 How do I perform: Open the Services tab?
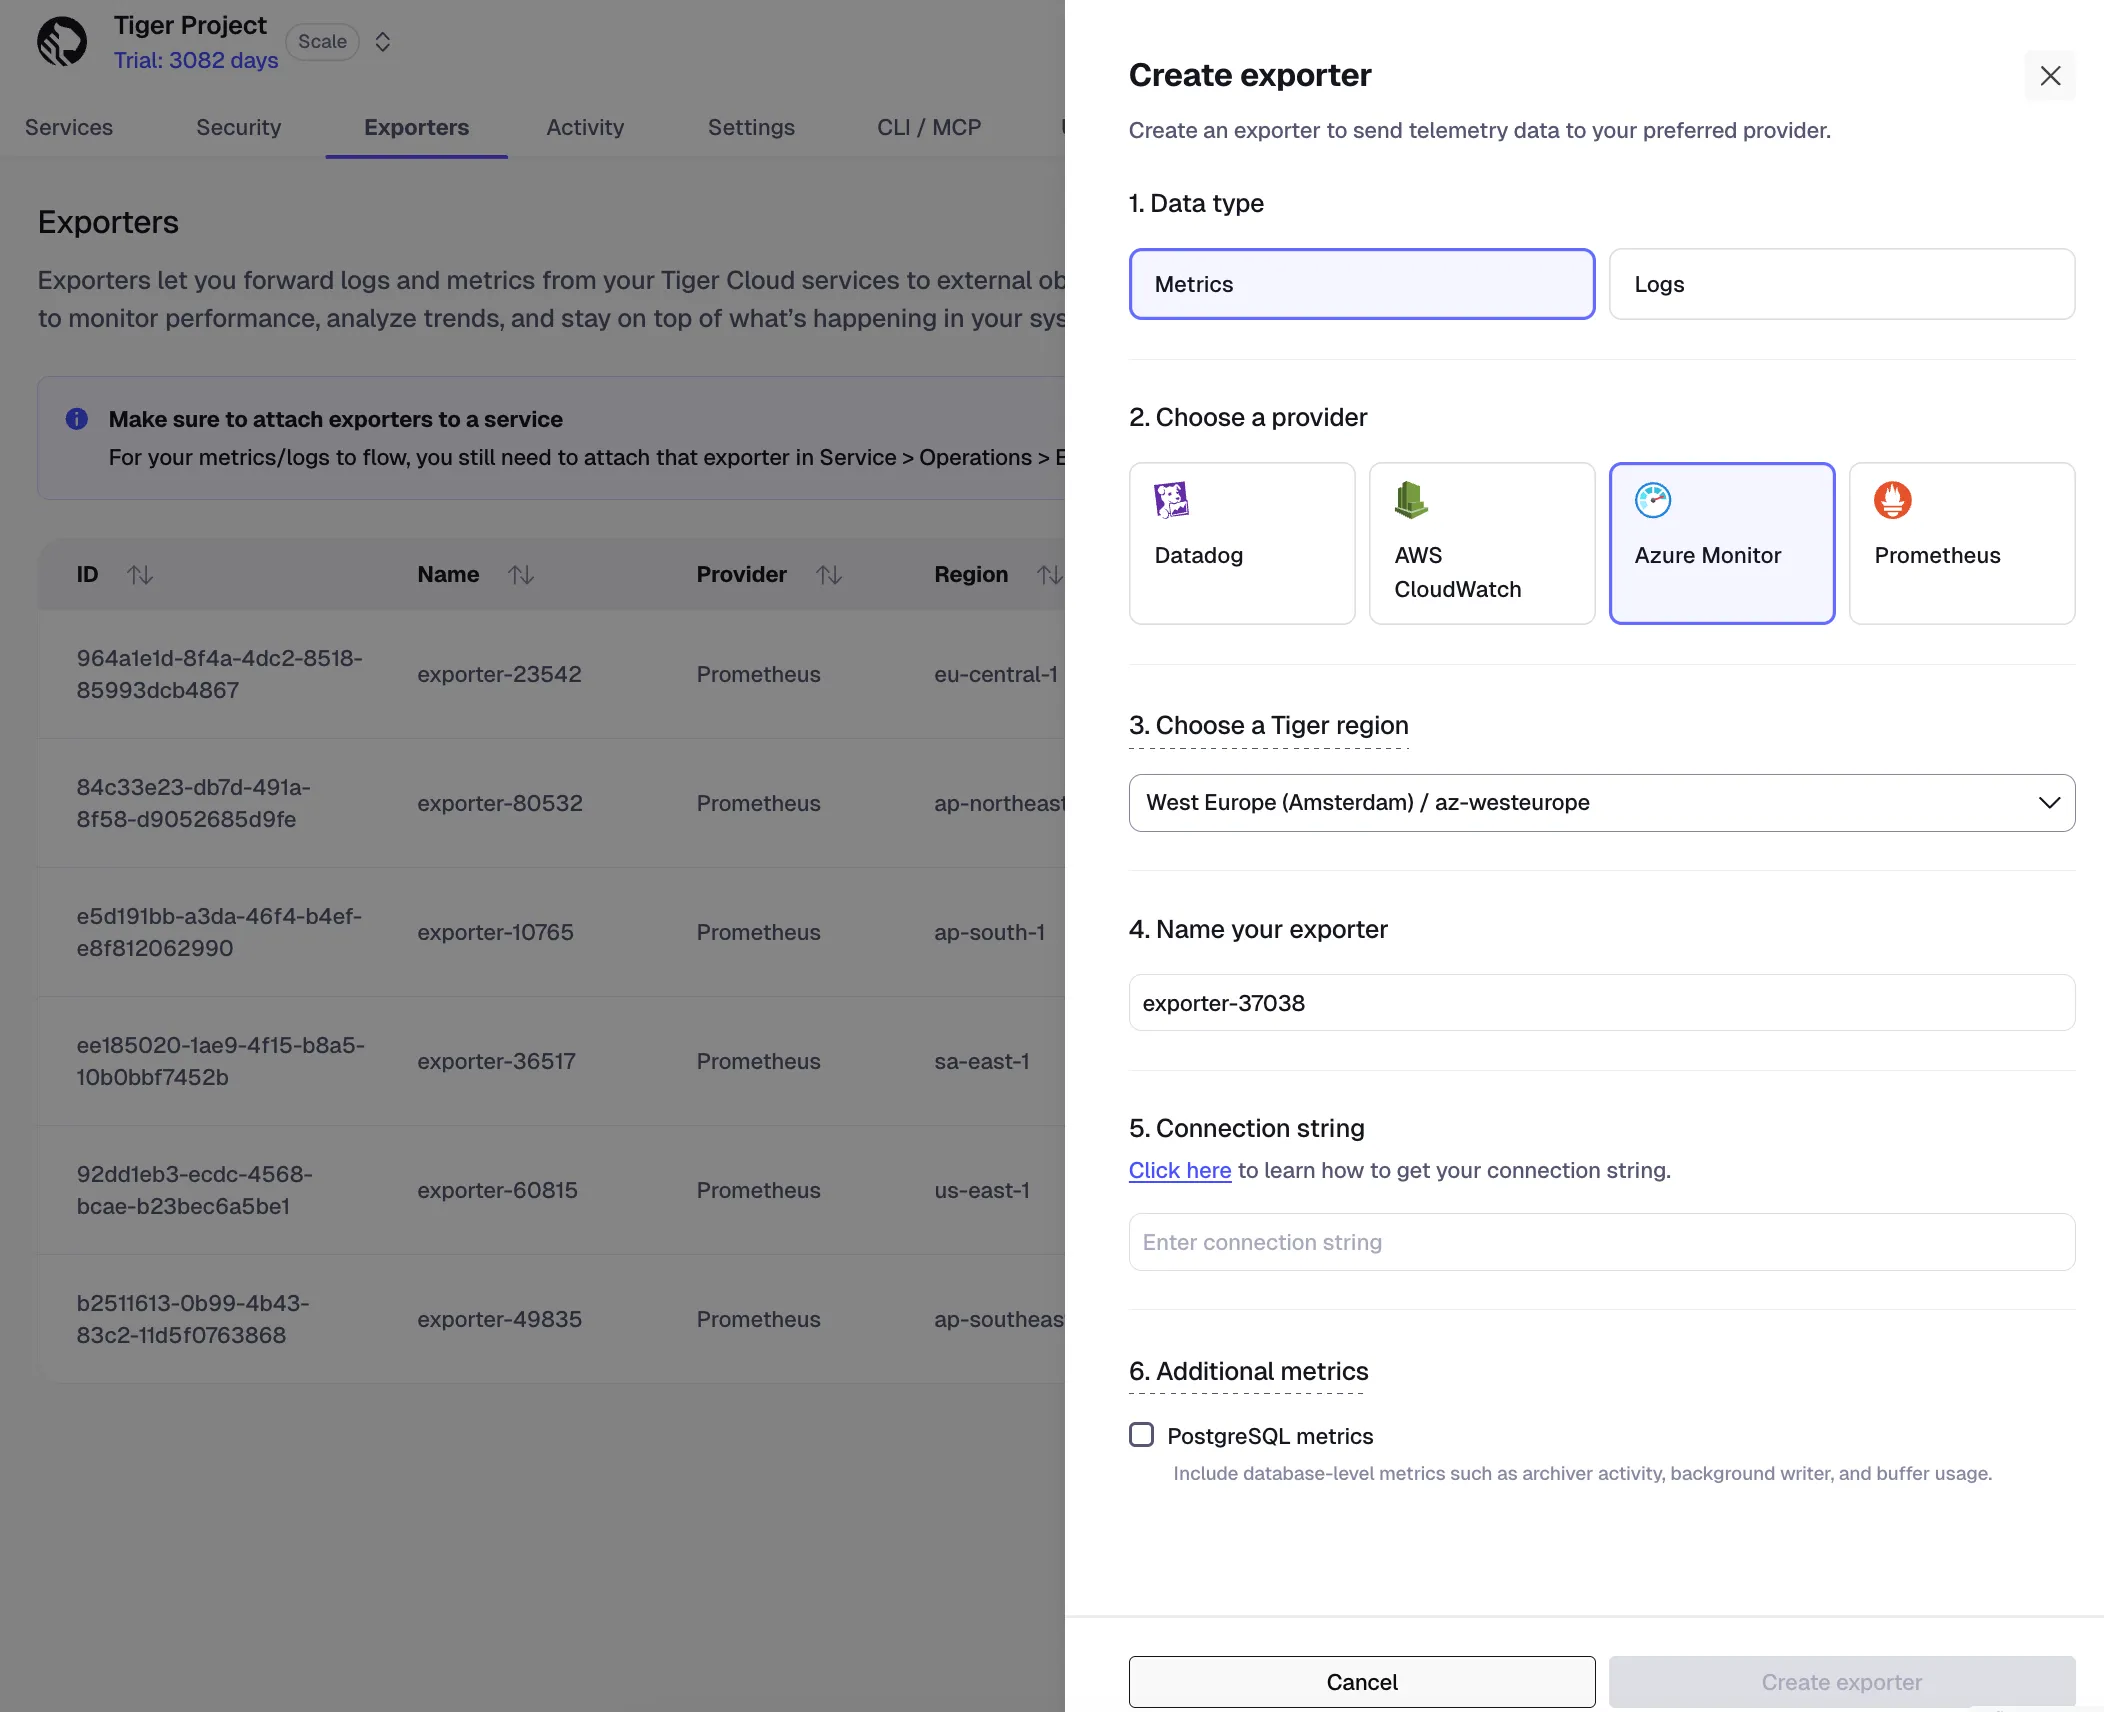pyautogui.click(x=69, y=127)
